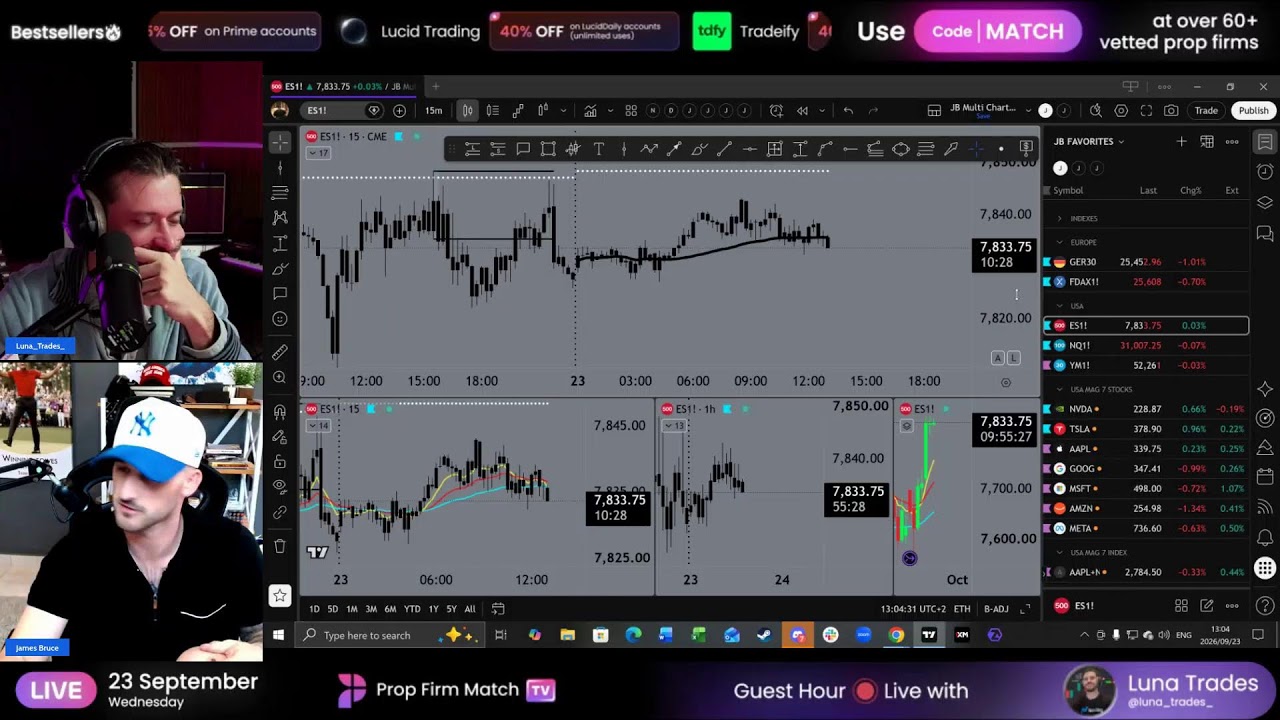The height and width of the screenshot is (720, 1280).
Task: Click the trash icon to remove drawings
Action: [280, 546]
